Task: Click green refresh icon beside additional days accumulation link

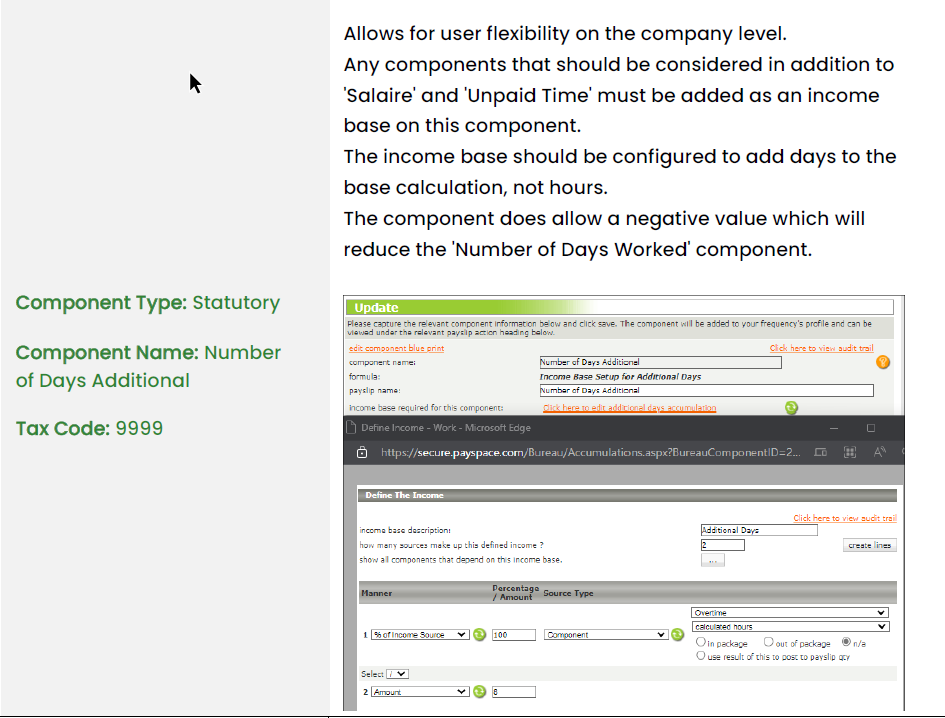Action: pos(791,408)
